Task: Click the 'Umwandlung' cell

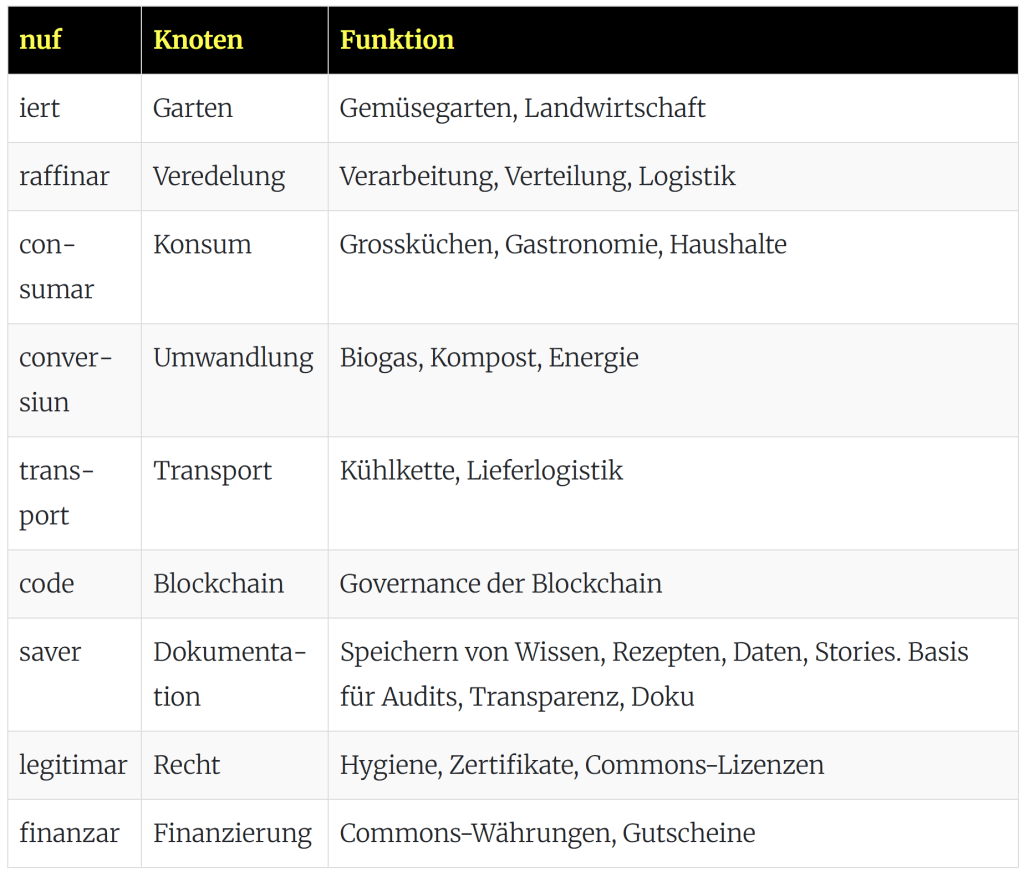Action: tap(233, 358)
